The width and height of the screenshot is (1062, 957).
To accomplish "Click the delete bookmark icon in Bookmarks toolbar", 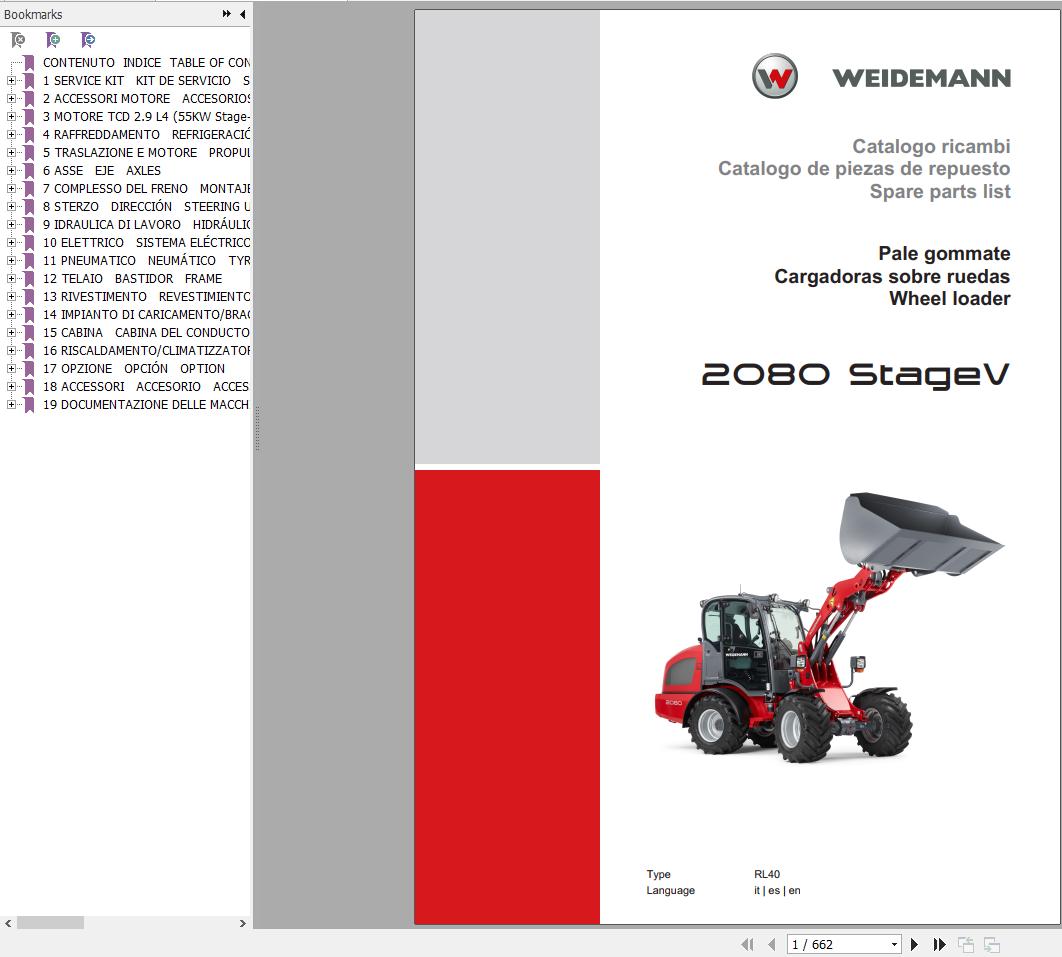I will 18,40.
